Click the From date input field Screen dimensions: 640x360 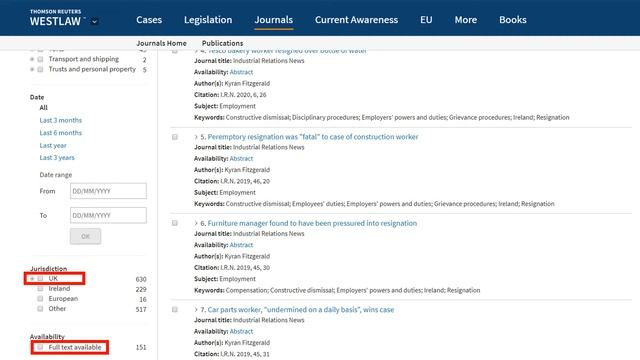108,191
